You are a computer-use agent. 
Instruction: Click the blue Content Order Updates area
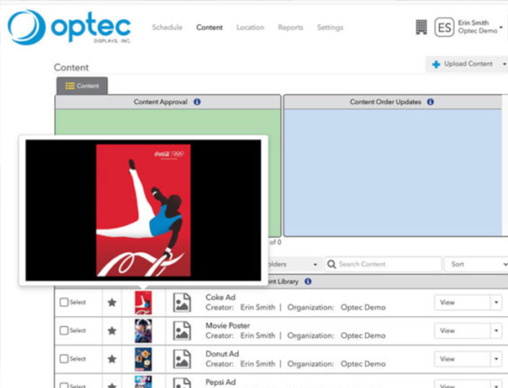[x=393, y=172]
